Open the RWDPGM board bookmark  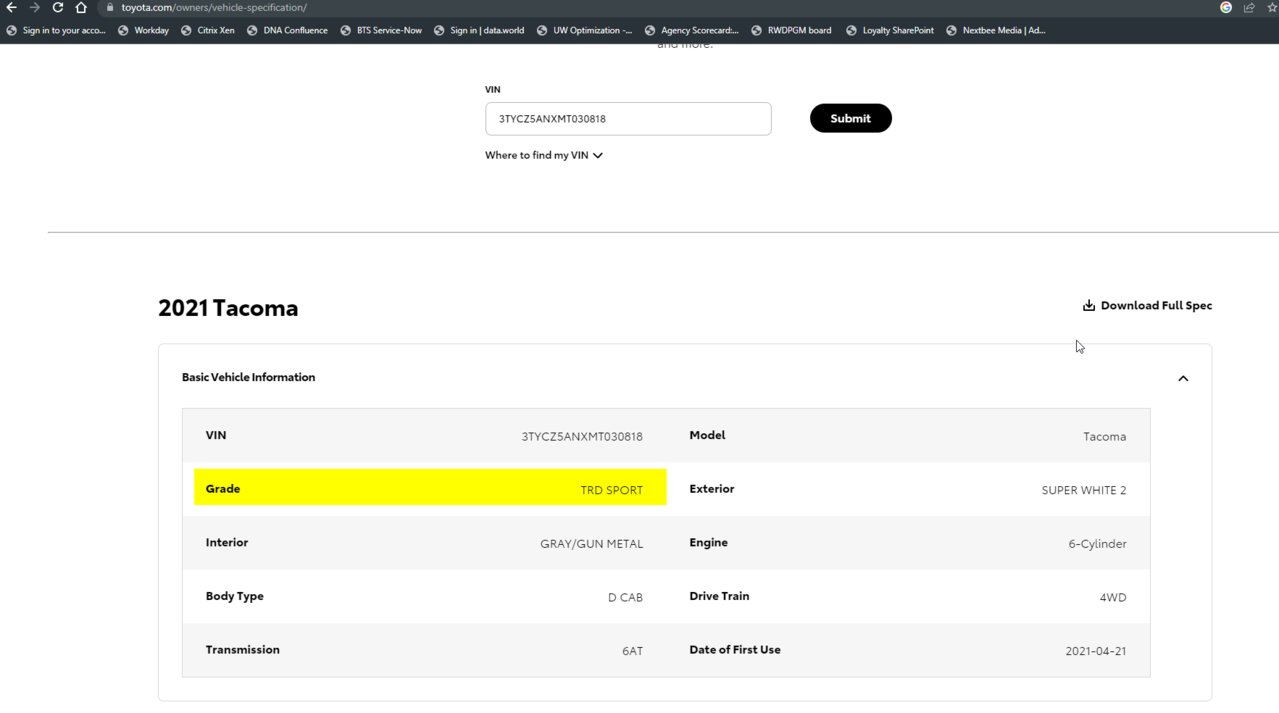(791, 30)
